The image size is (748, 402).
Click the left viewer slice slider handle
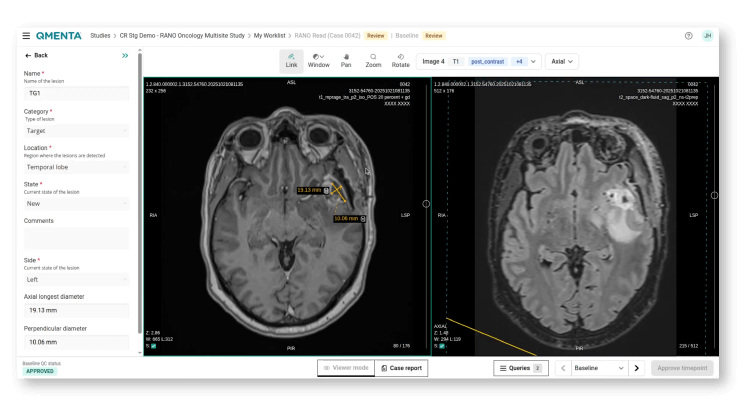pyautogui.click(x=426, y=204)
